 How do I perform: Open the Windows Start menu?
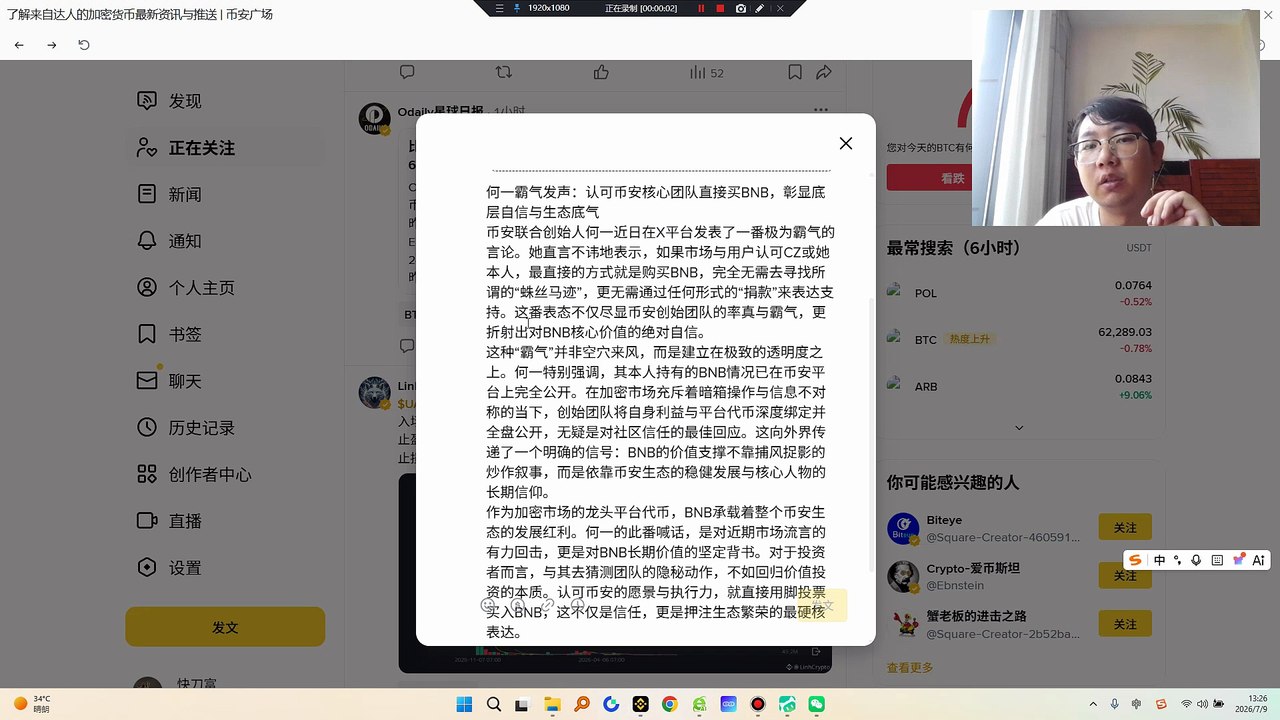[x=464, y=704]
